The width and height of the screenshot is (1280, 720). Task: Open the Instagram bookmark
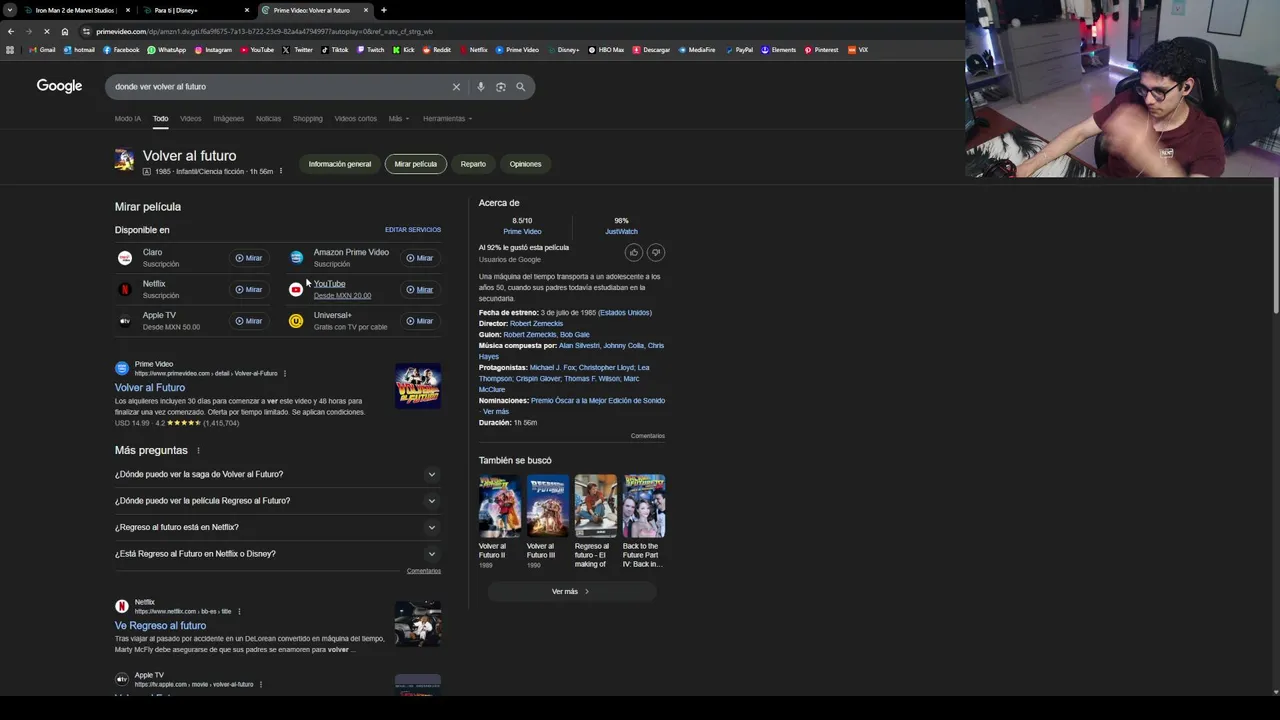tap(213, 50)
